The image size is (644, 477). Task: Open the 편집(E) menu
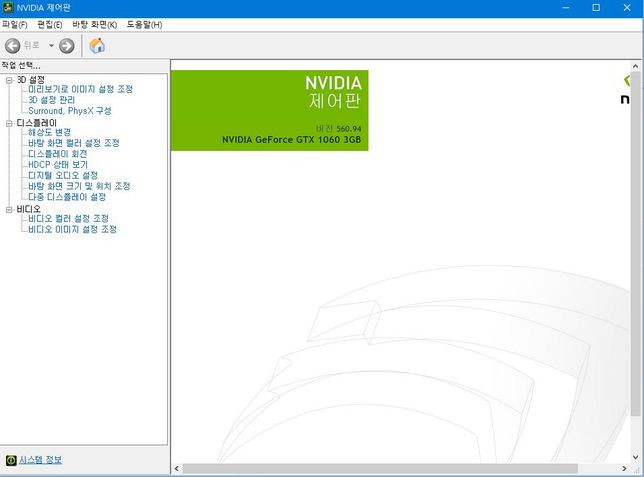click(x=50, y=24)
